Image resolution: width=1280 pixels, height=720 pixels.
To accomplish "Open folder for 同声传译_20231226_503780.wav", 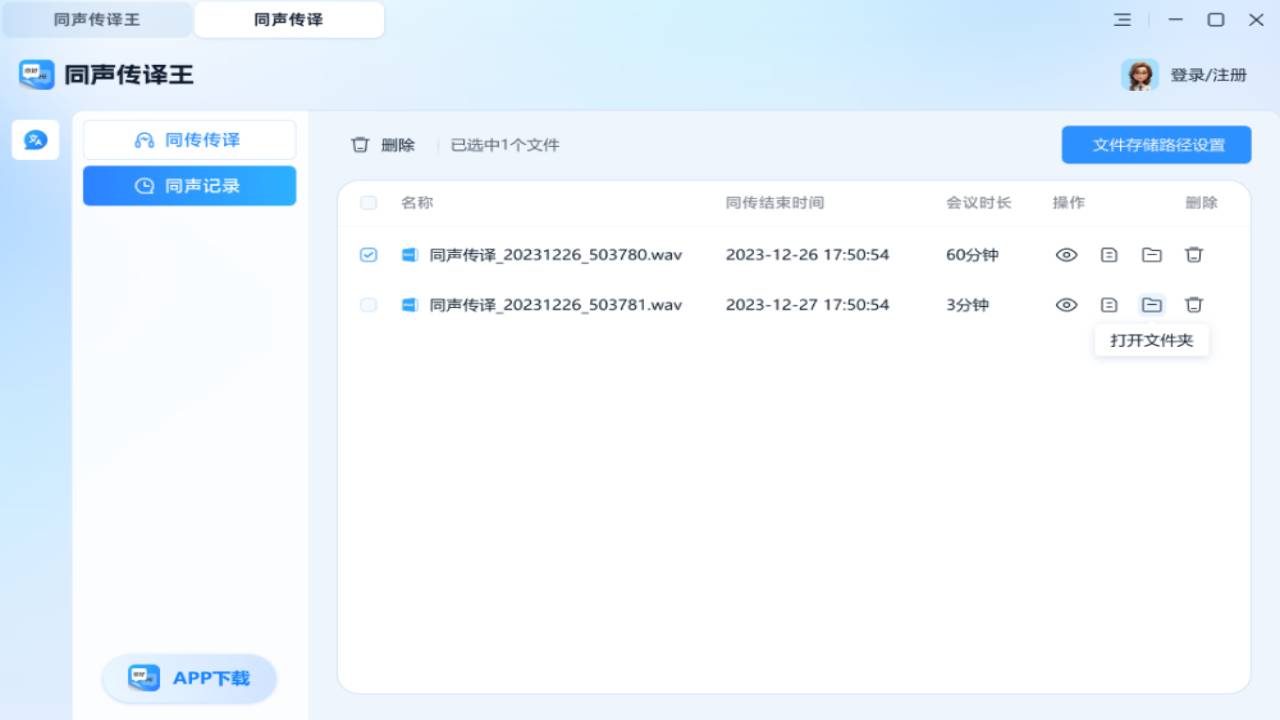I will tap(1152, 255).
